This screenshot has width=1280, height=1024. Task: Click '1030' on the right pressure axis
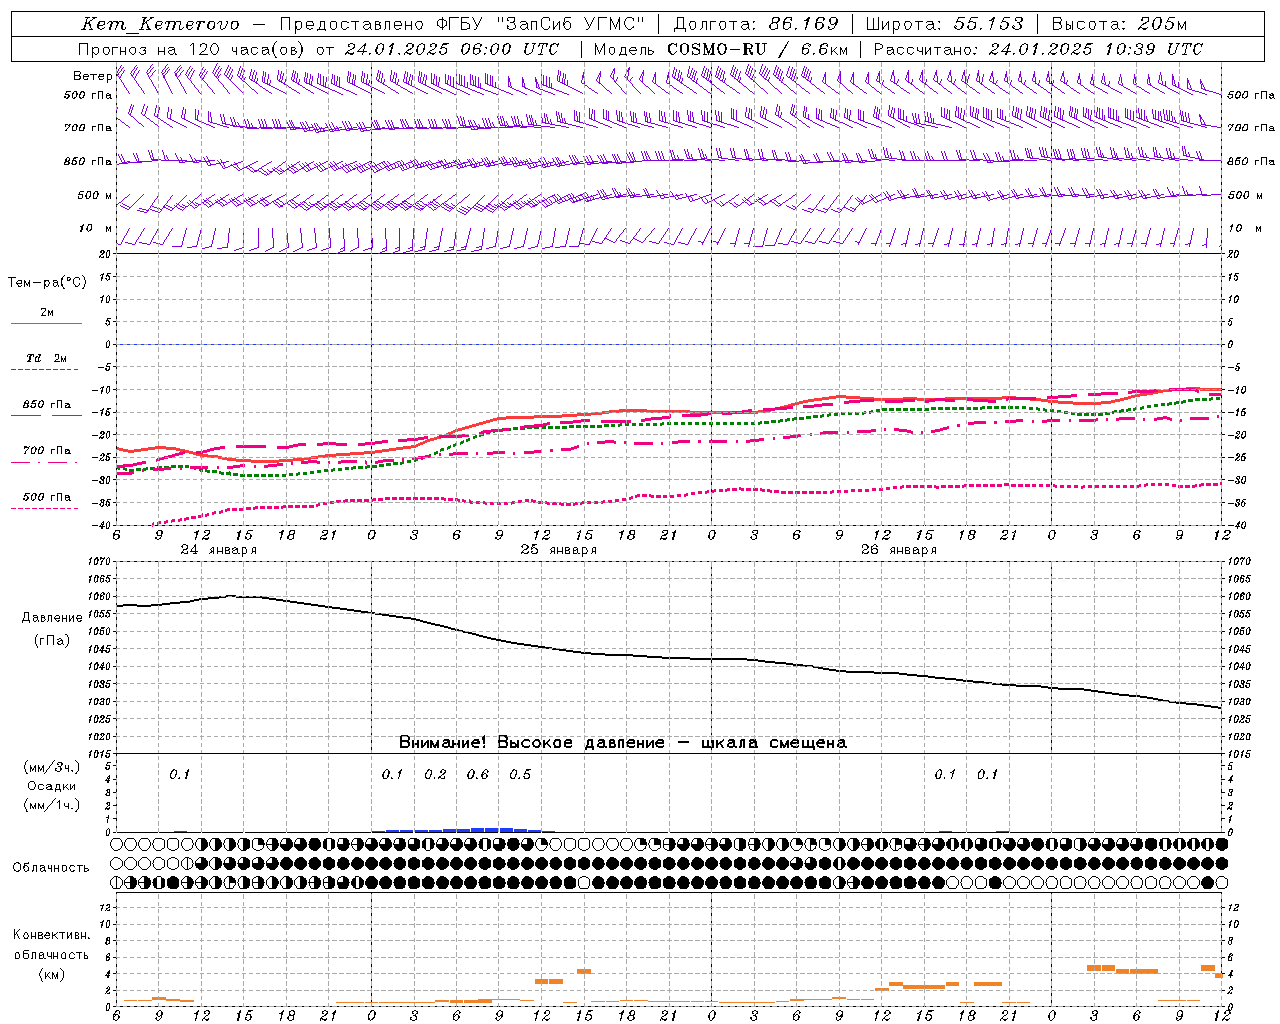coord(1239,702)
